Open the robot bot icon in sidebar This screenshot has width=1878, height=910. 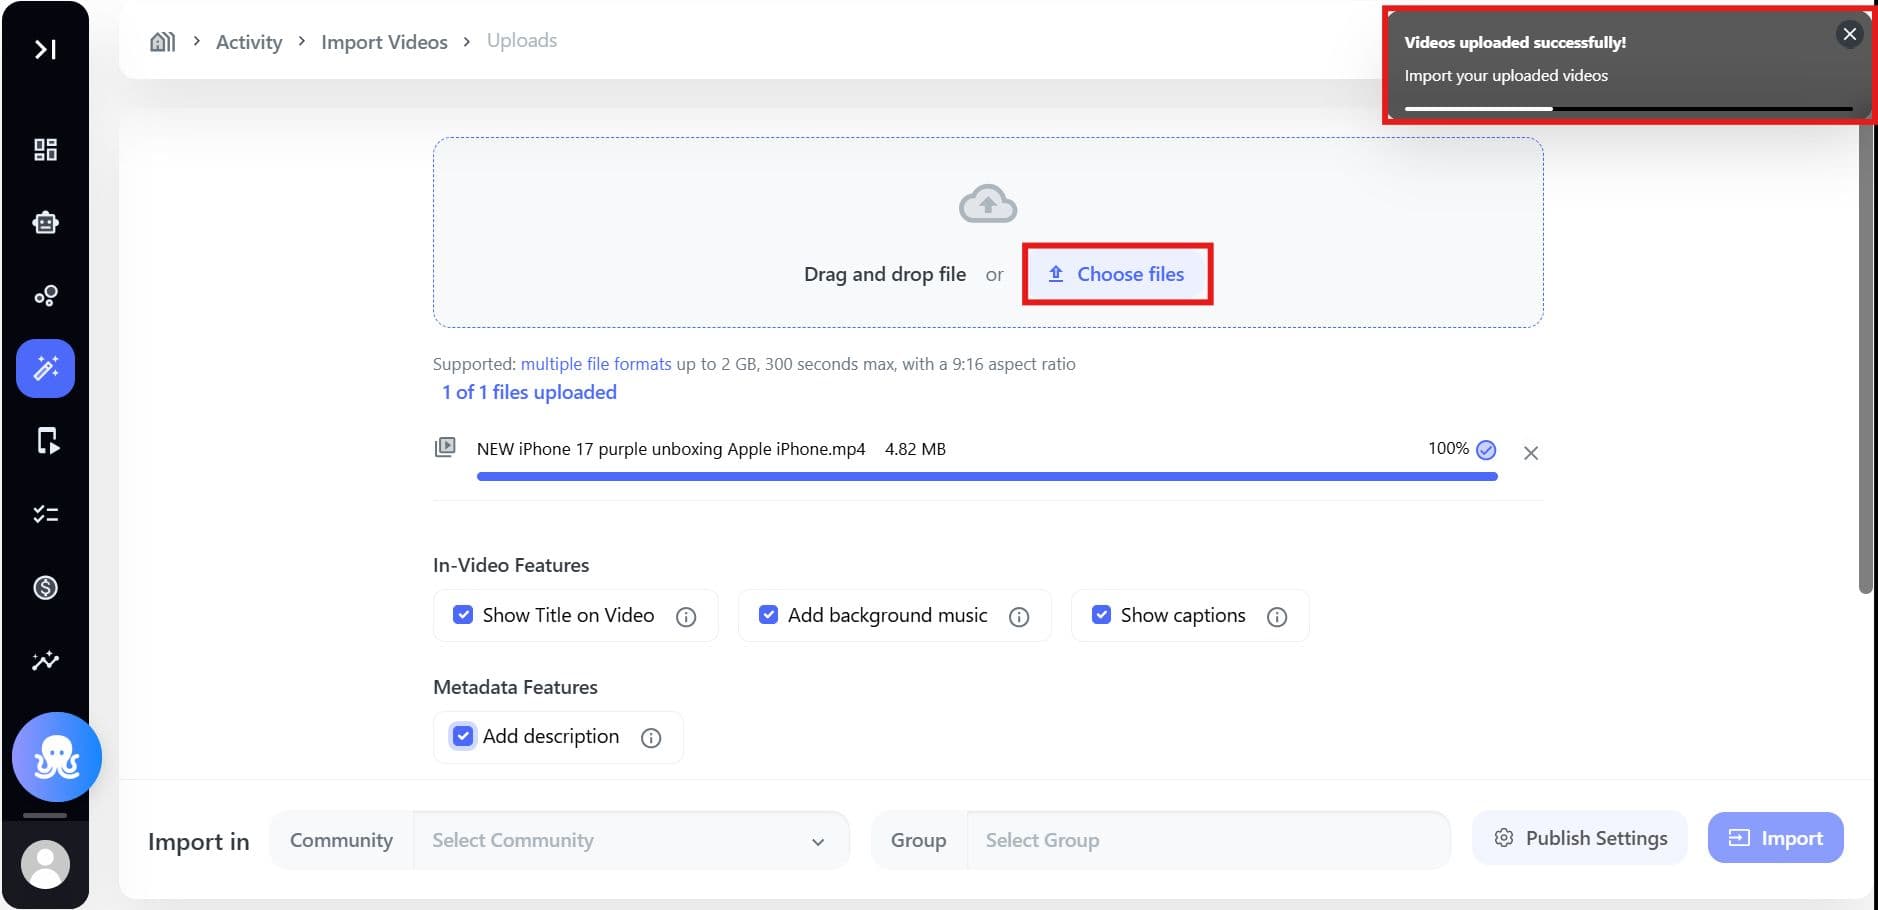pos(45,222)
